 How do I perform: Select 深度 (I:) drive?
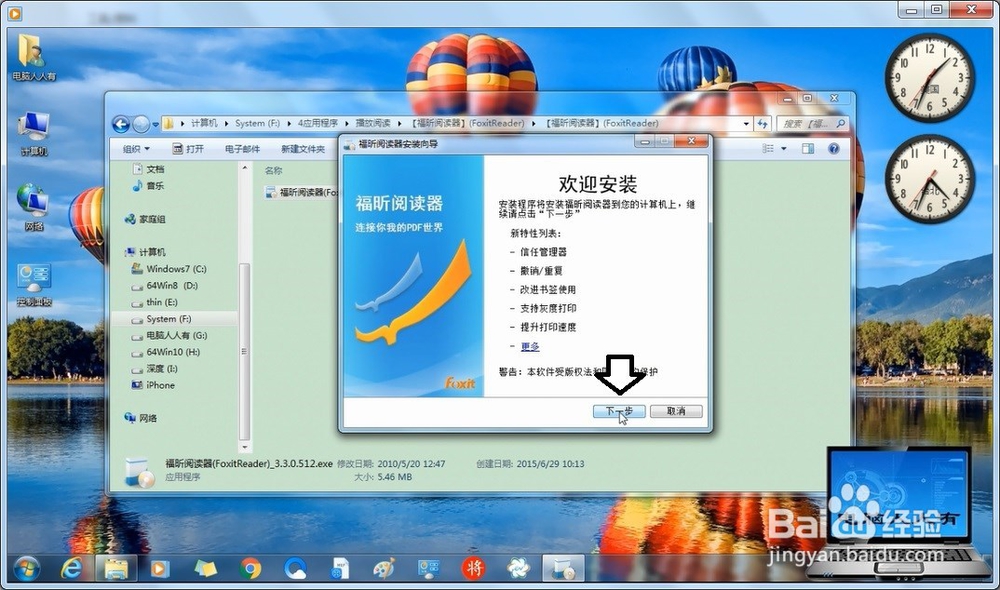(x=154, y=368)
